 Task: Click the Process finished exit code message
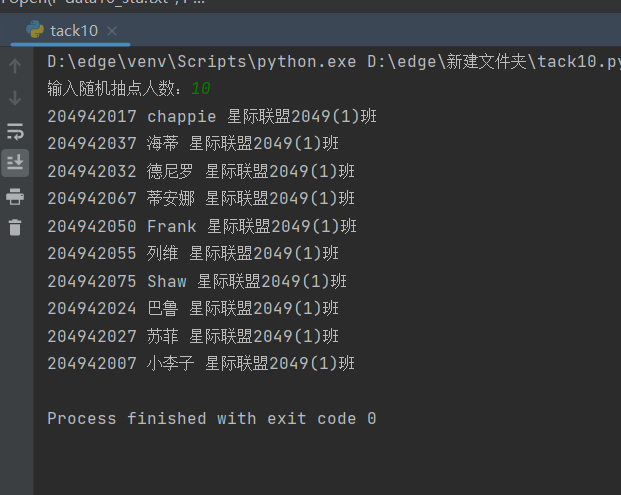pyautogui.click(x=211, y=418)
